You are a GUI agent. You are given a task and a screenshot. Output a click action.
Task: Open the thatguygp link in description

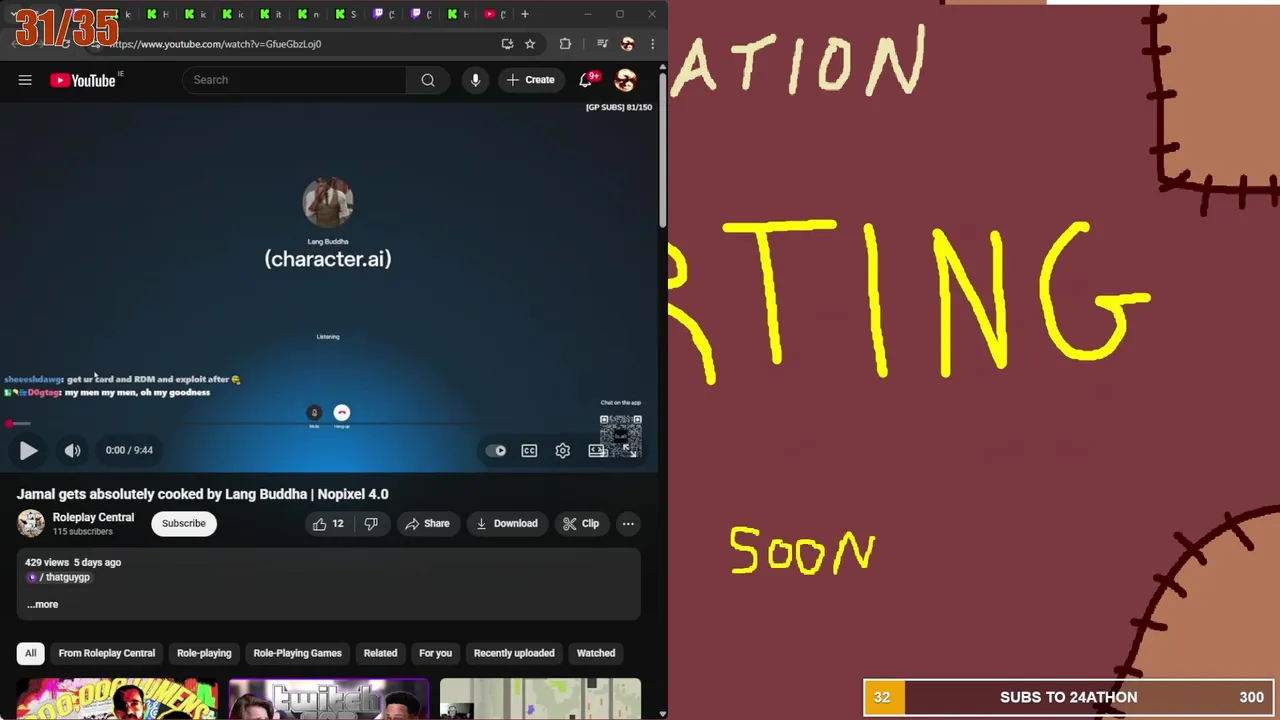60,578
